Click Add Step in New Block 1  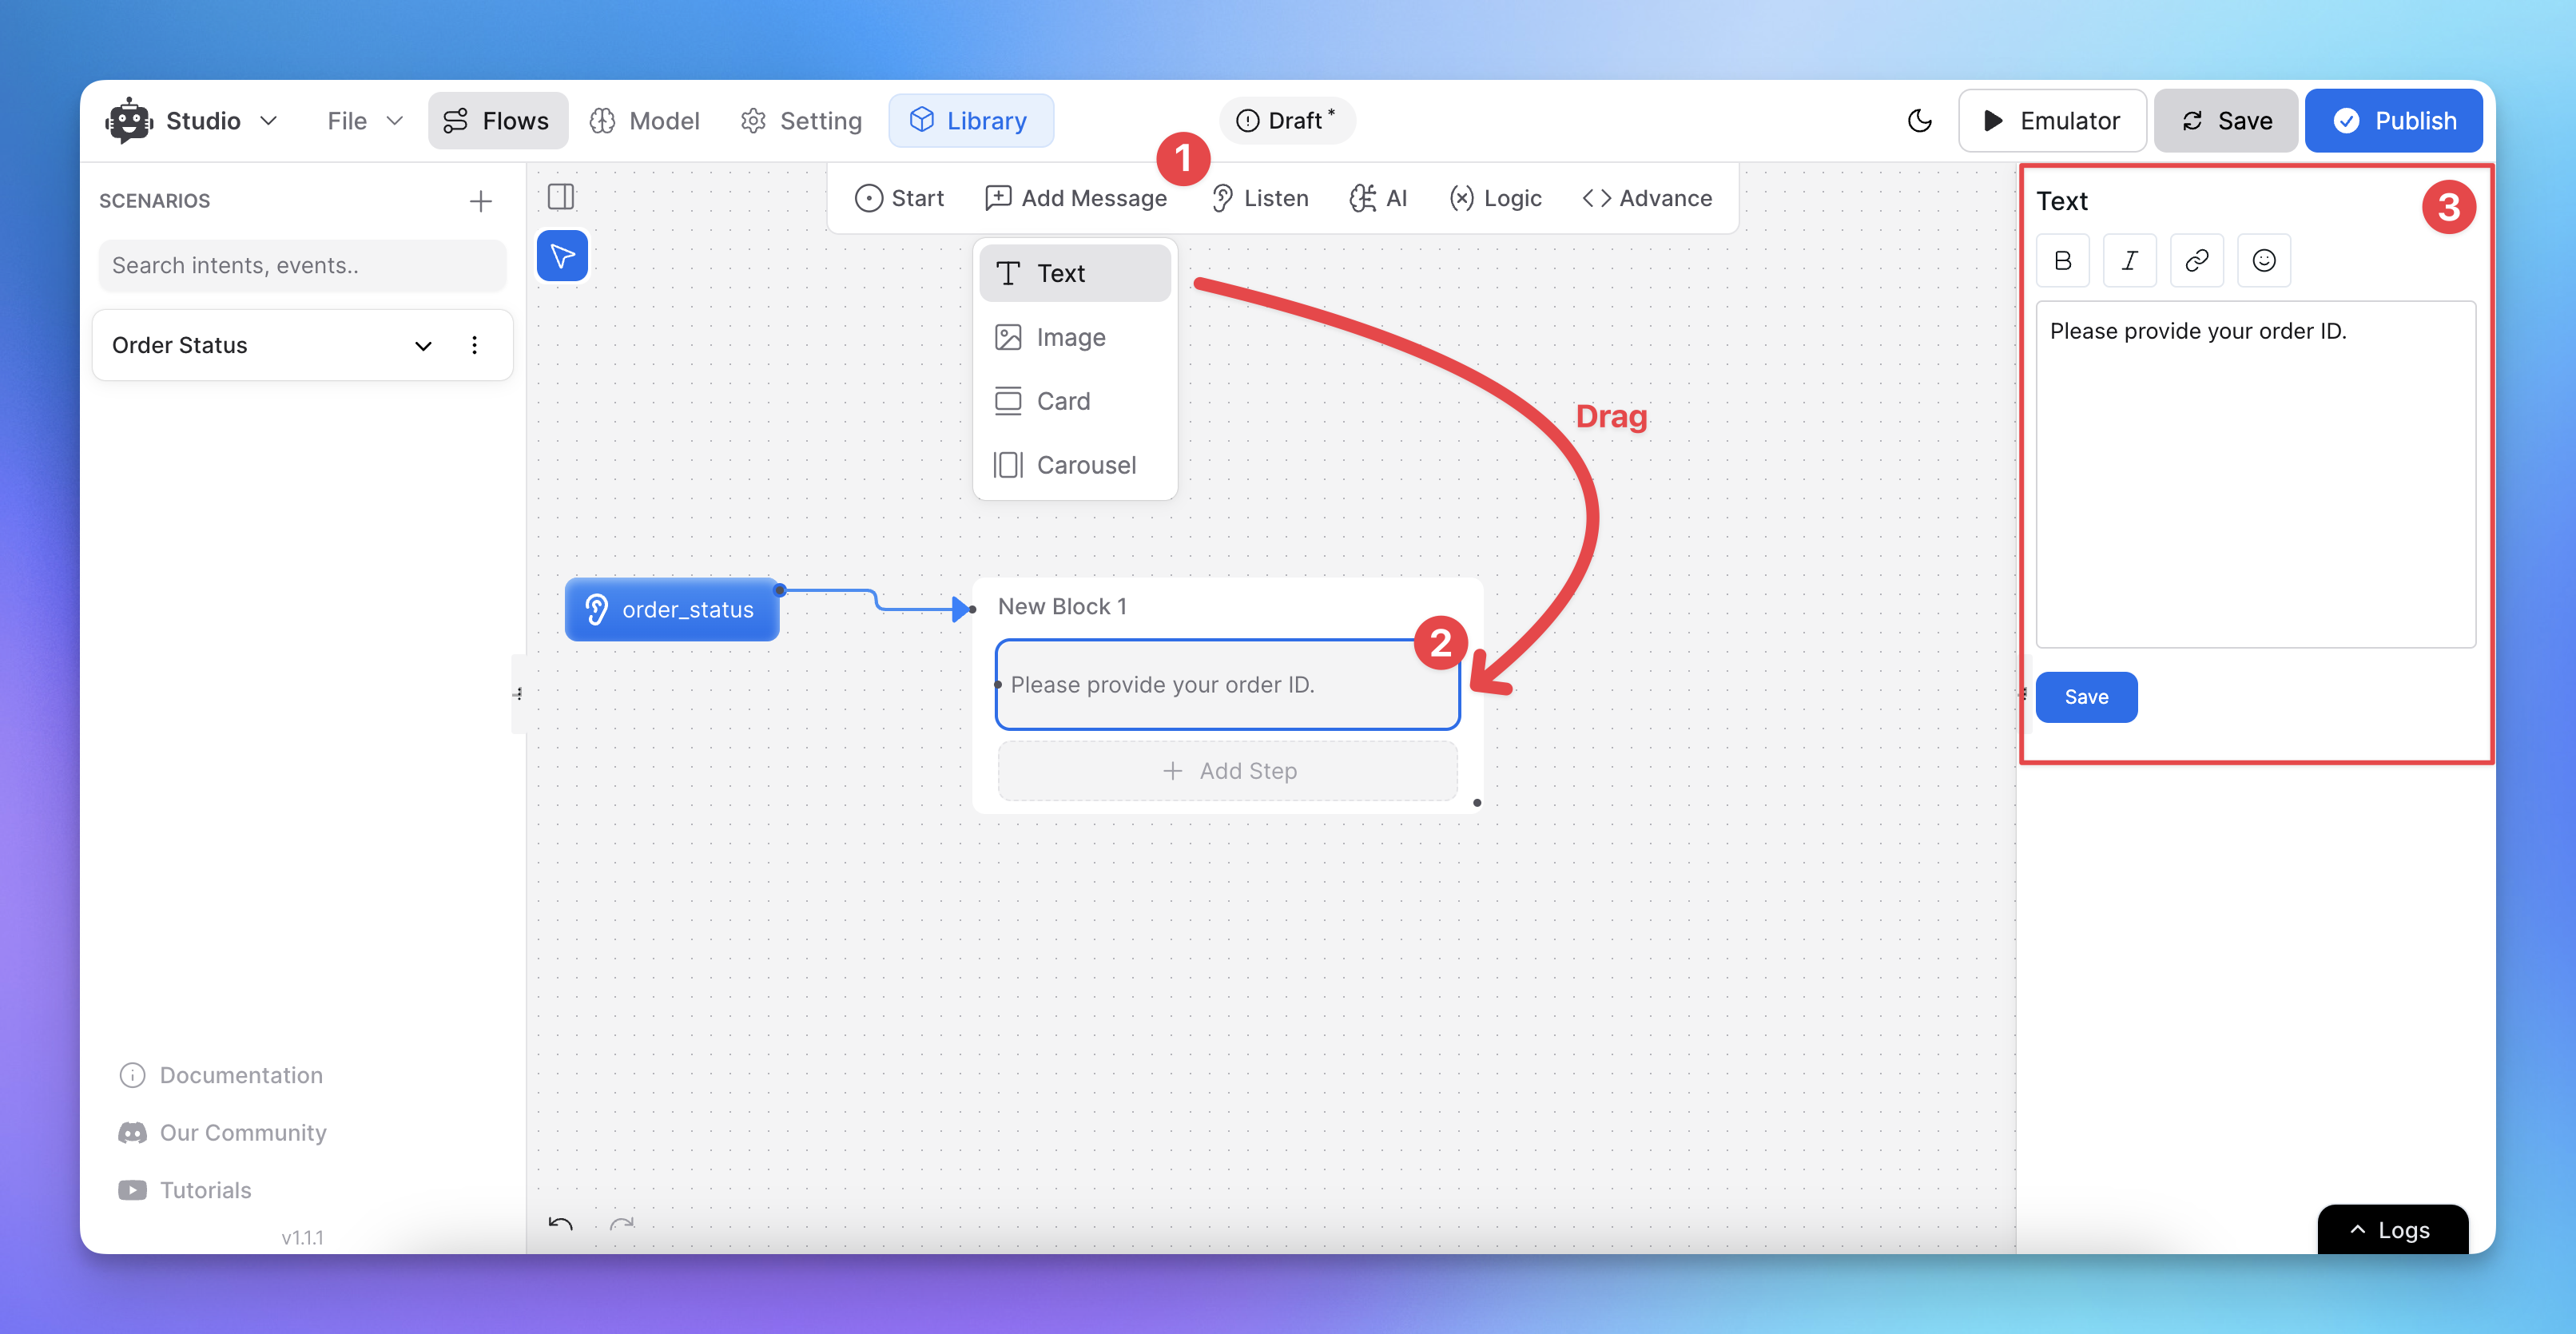point(1227,771)
